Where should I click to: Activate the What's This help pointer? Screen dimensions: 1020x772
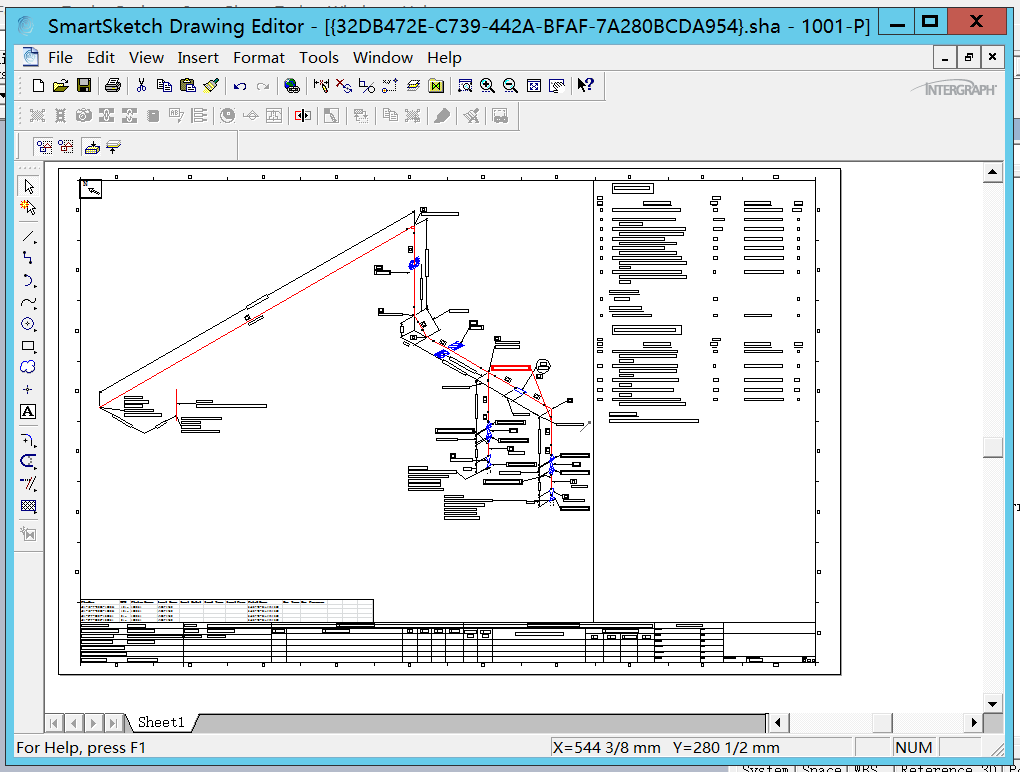click(585, 85)
